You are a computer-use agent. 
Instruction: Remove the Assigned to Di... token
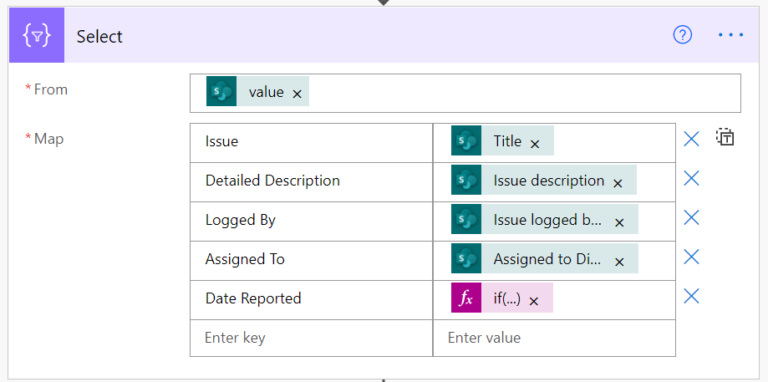click(x=619, y=262)
